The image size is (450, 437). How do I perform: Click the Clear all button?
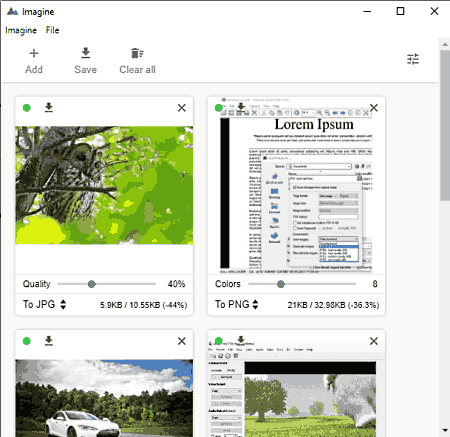137,61
